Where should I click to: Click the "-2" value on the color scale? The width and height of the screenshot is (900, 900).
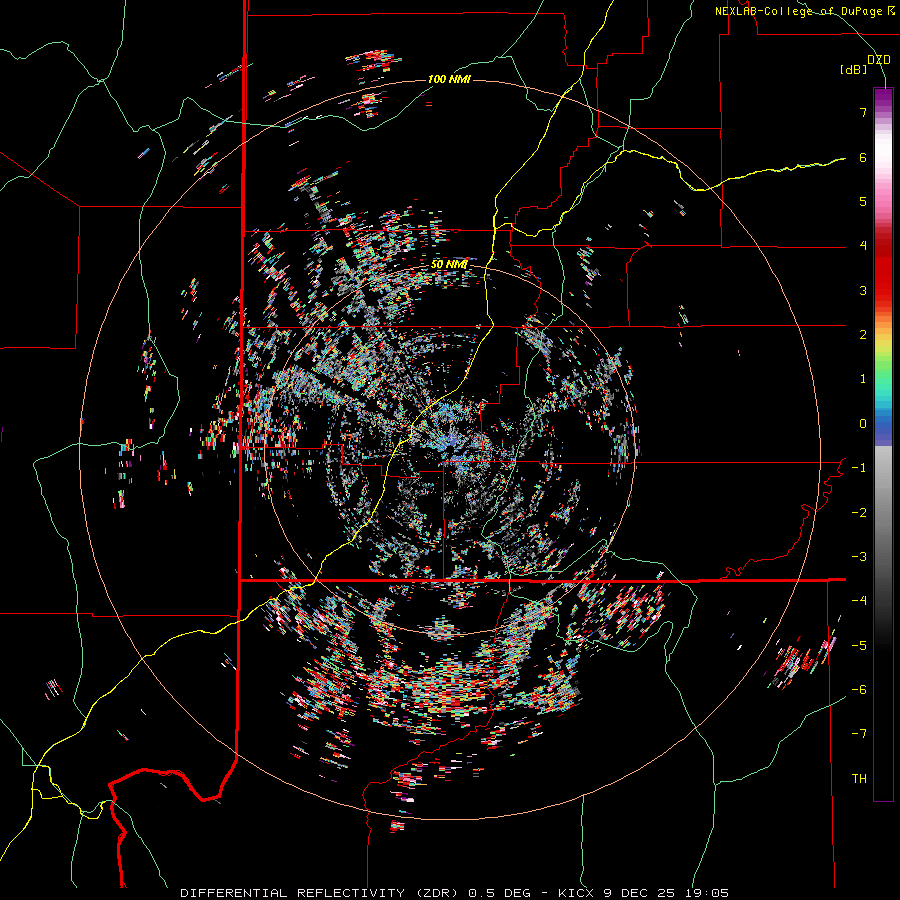click(859, 513)
